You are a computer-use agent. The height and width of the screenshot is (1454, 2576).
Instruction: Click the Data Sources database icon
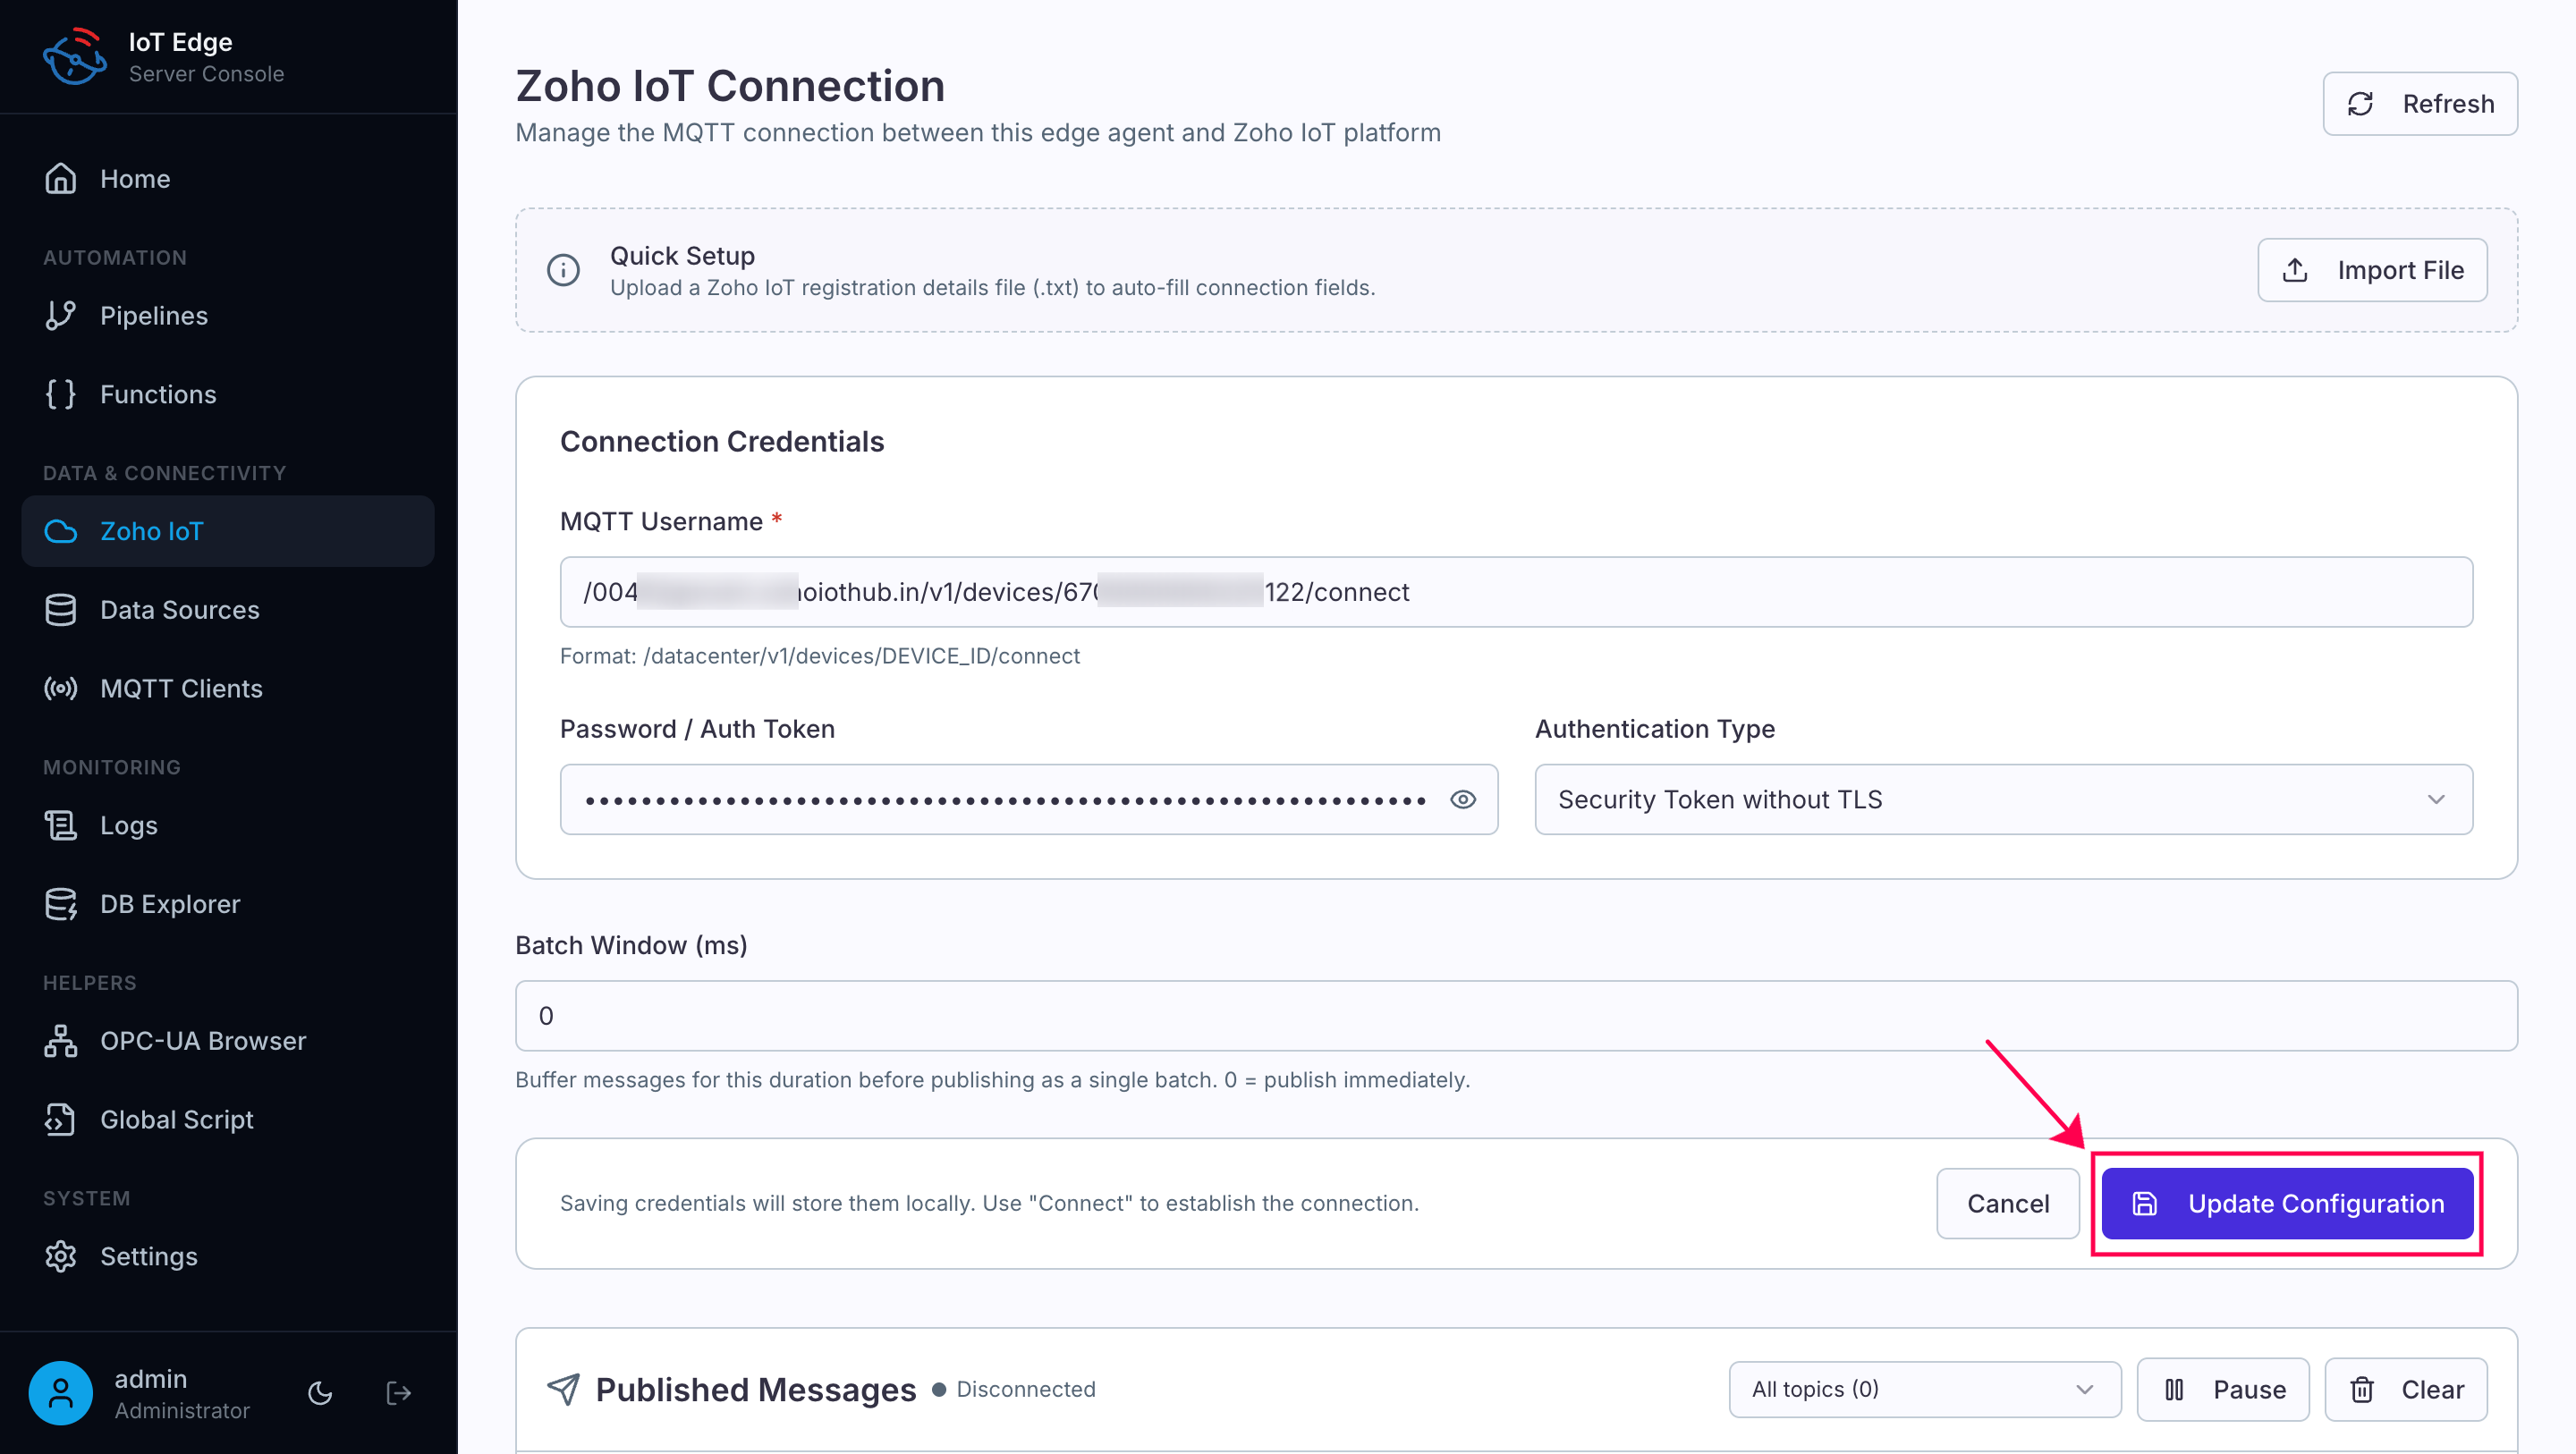61,610
